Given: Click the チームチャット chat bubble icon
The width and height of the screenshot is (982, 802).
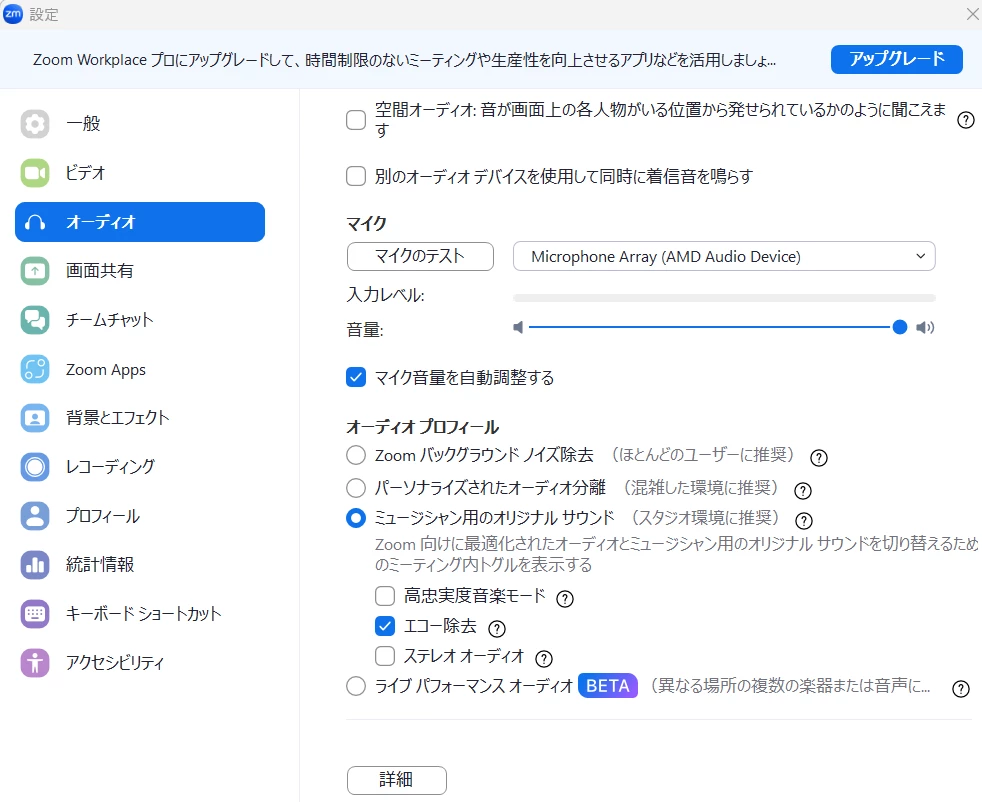Looking at the screenshot, I should [x=34, y=320].
